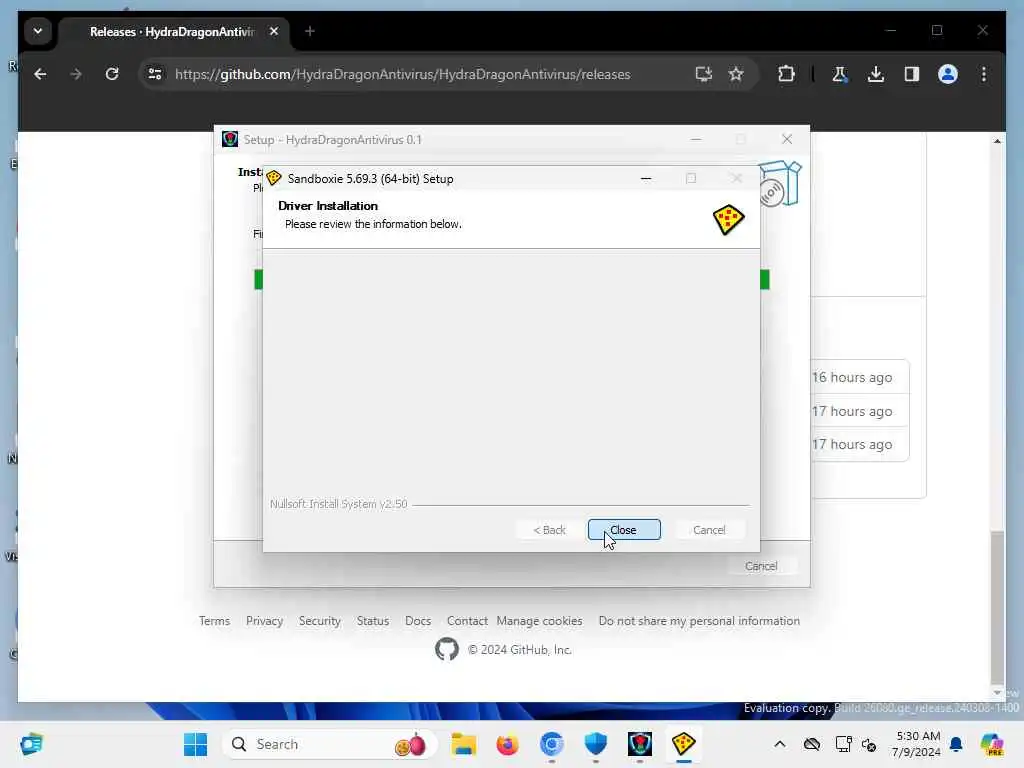
Task: Click Do not share my personal information
Action: coord(699,620)
